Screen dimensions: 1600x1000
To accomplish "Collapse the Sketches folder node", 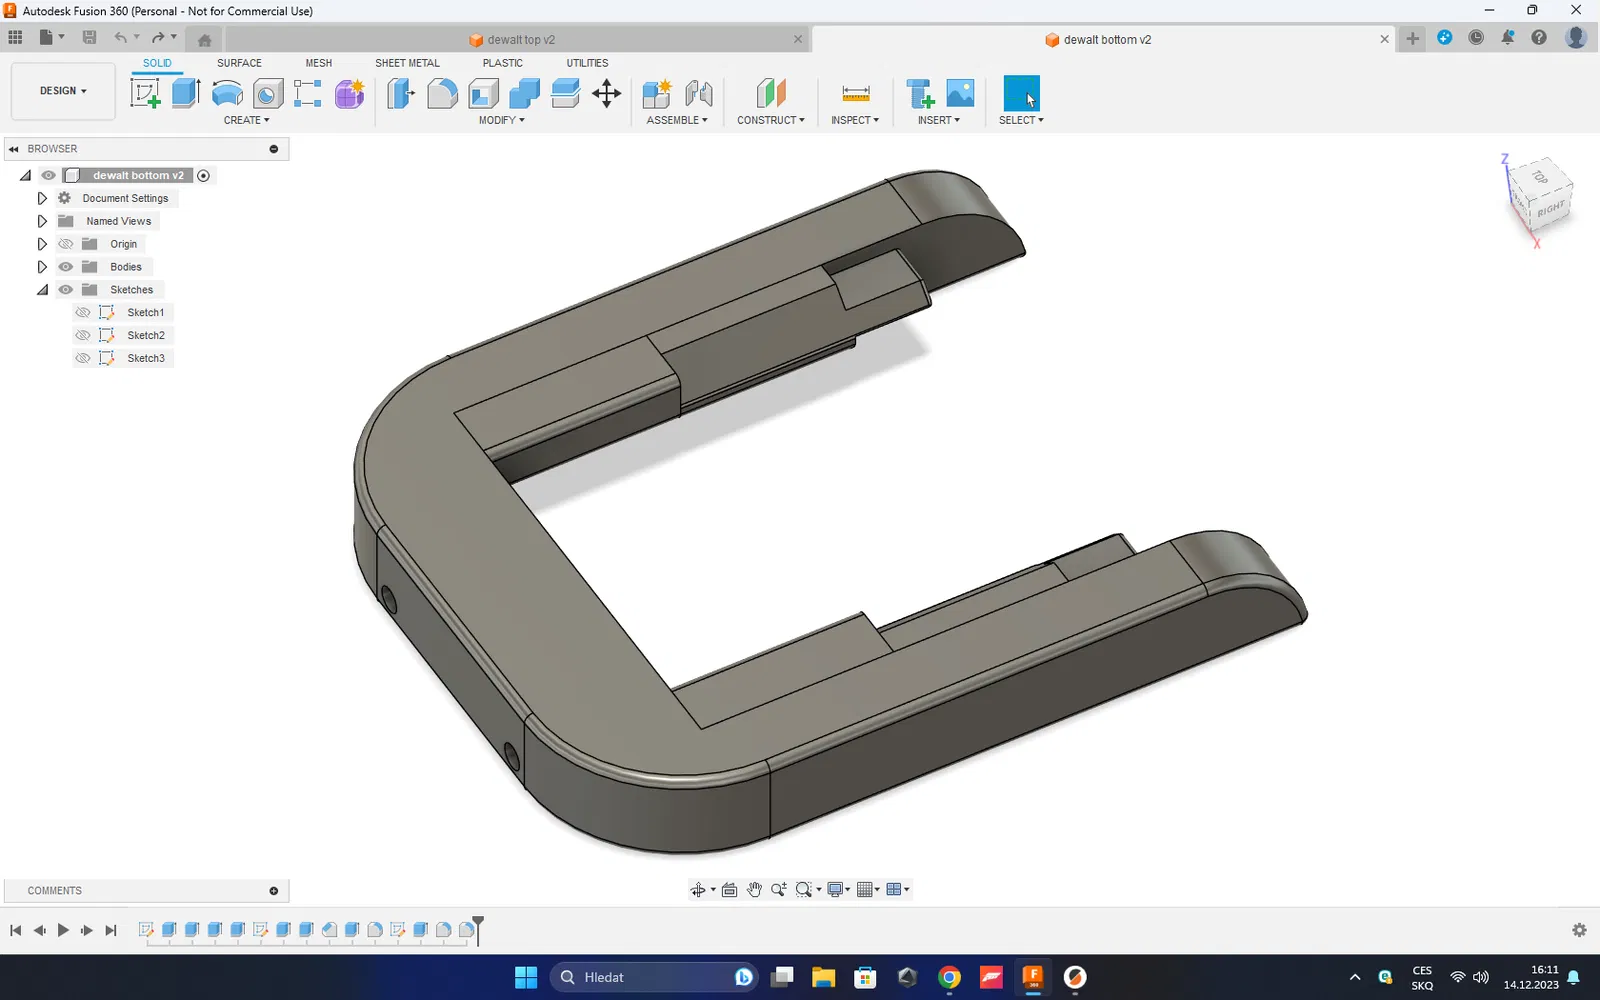I will point(42,290).
